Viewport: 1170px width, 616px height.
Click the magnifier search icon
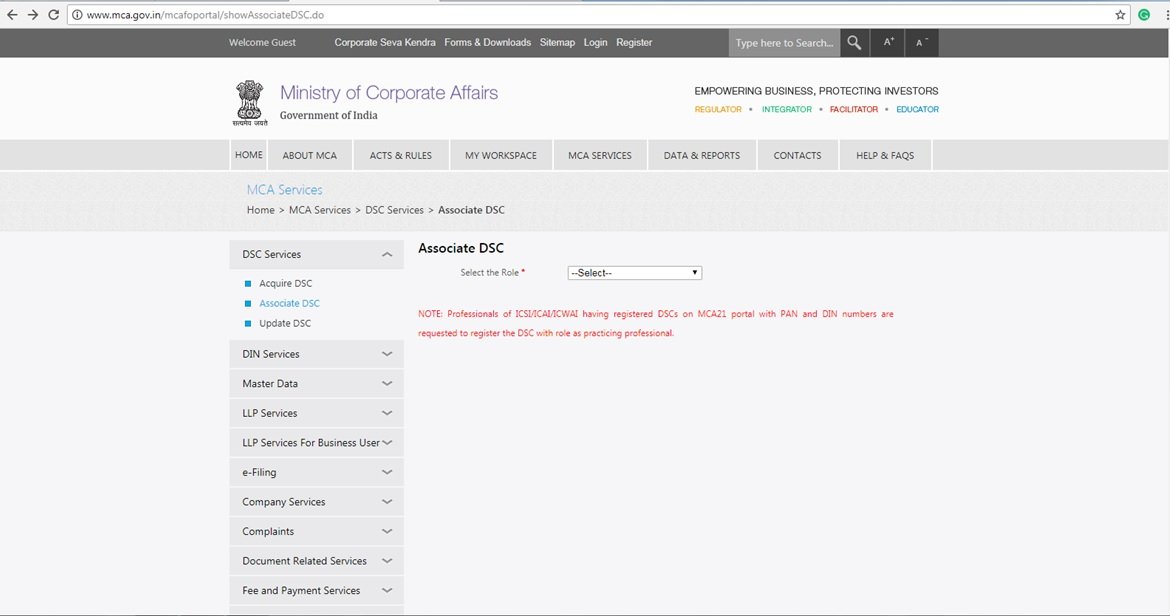click(x=854, y=43)
